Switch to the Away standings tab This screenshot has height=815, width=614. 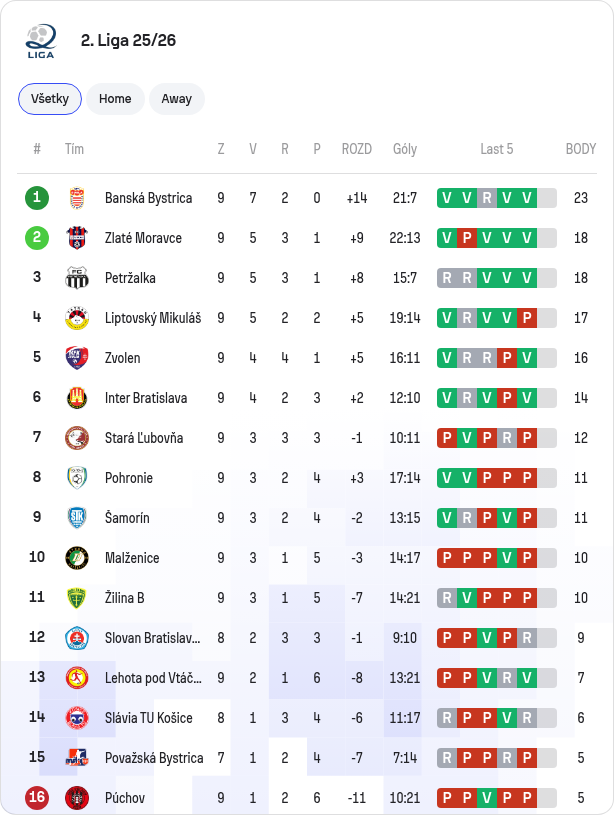[x=177, y=99]
